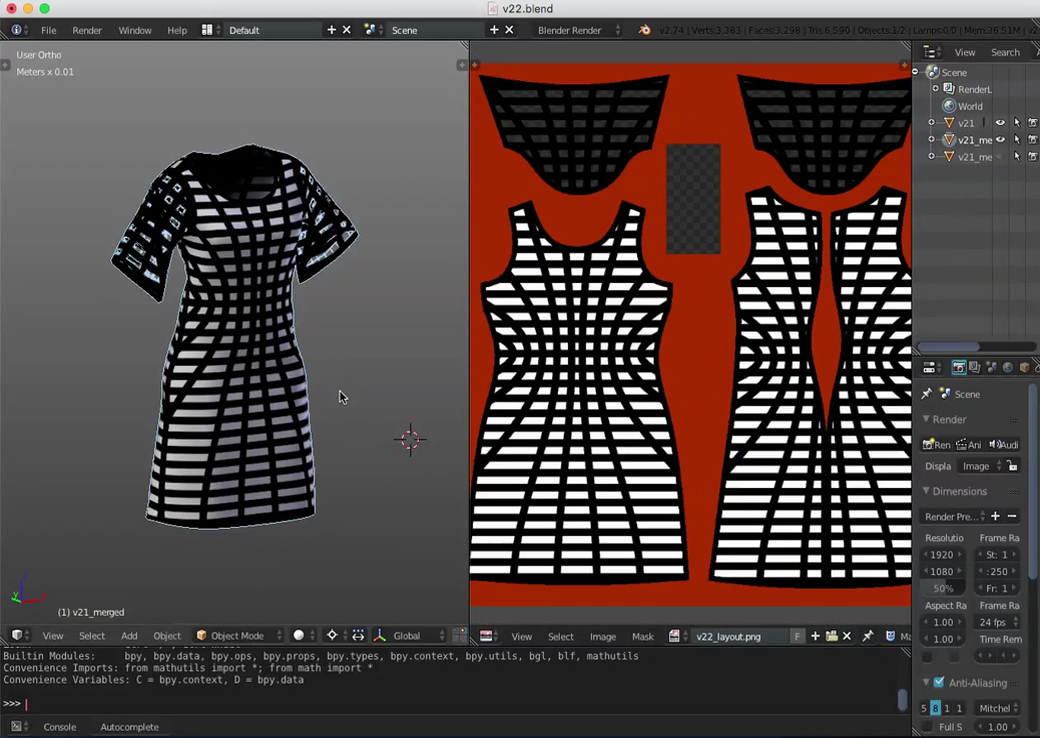The height and width of the screenshot is (738, 1040).
Task: Open the Object Mode dropdown
Action: coord(239,636)
